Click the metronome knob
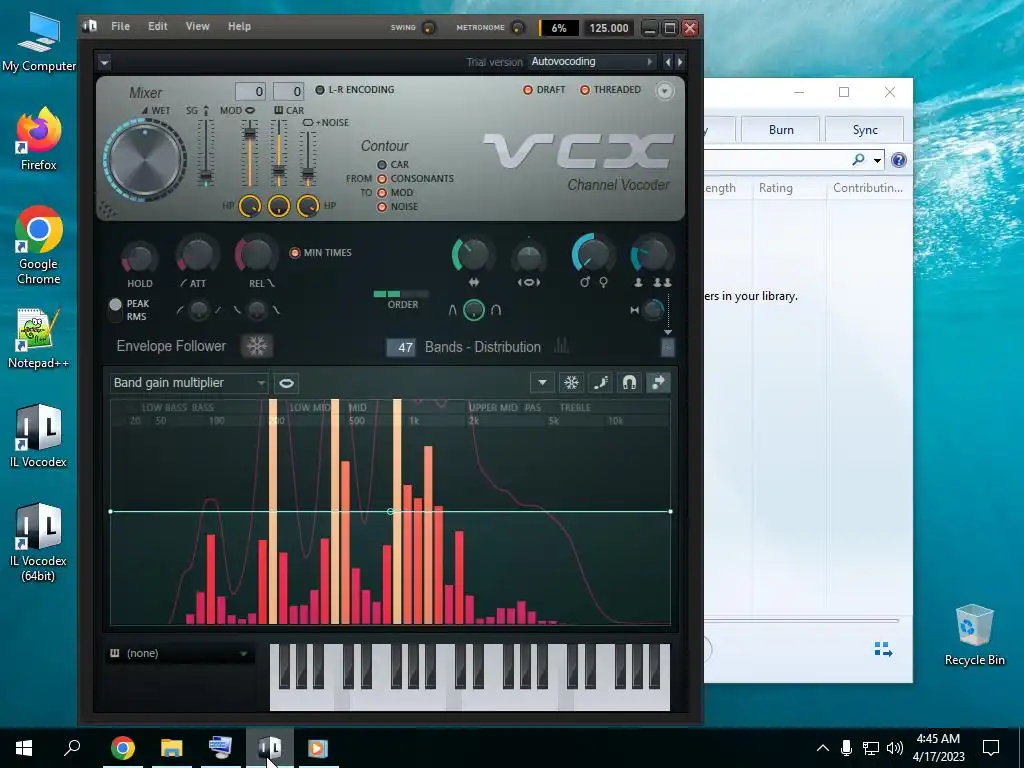This screenshot has height=768, width=1024. tap(517, 27)
